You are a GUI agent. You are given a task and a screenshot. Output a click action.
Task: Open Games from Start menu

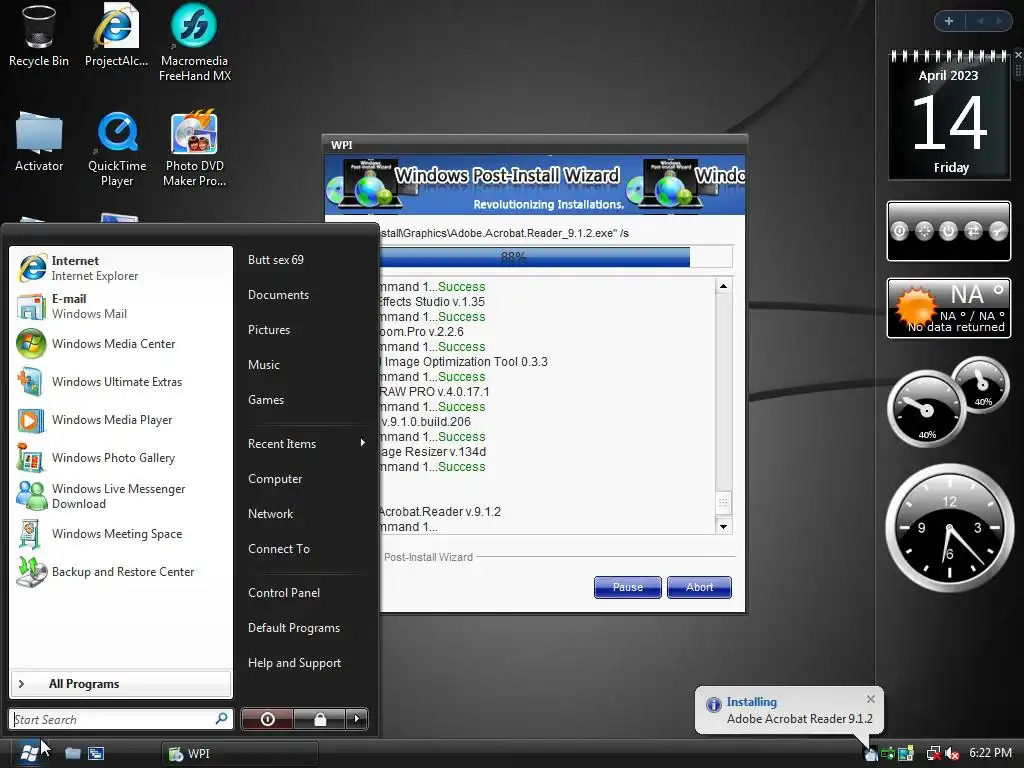coord(266,400)
